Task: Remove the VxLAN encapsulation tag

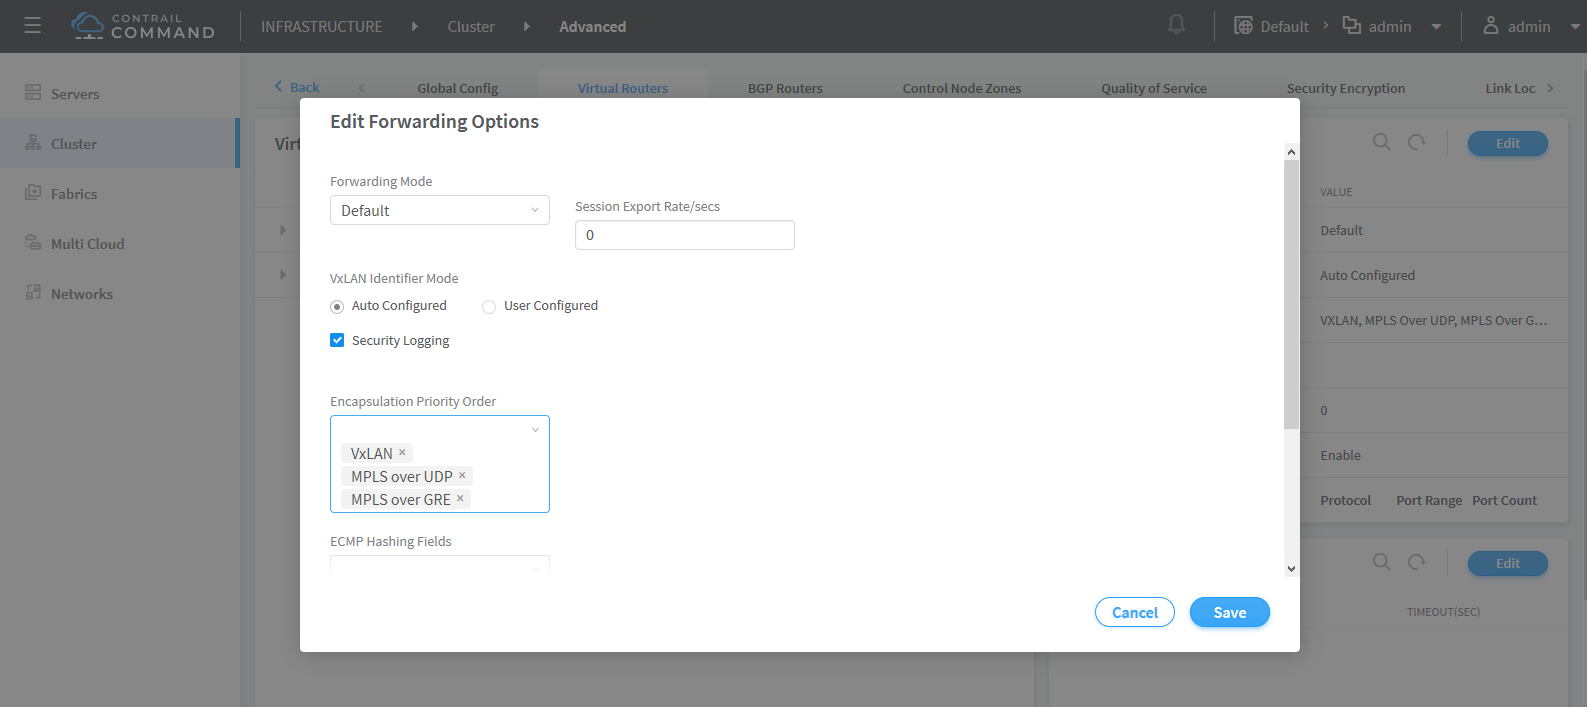Action: tap(403, 452)
